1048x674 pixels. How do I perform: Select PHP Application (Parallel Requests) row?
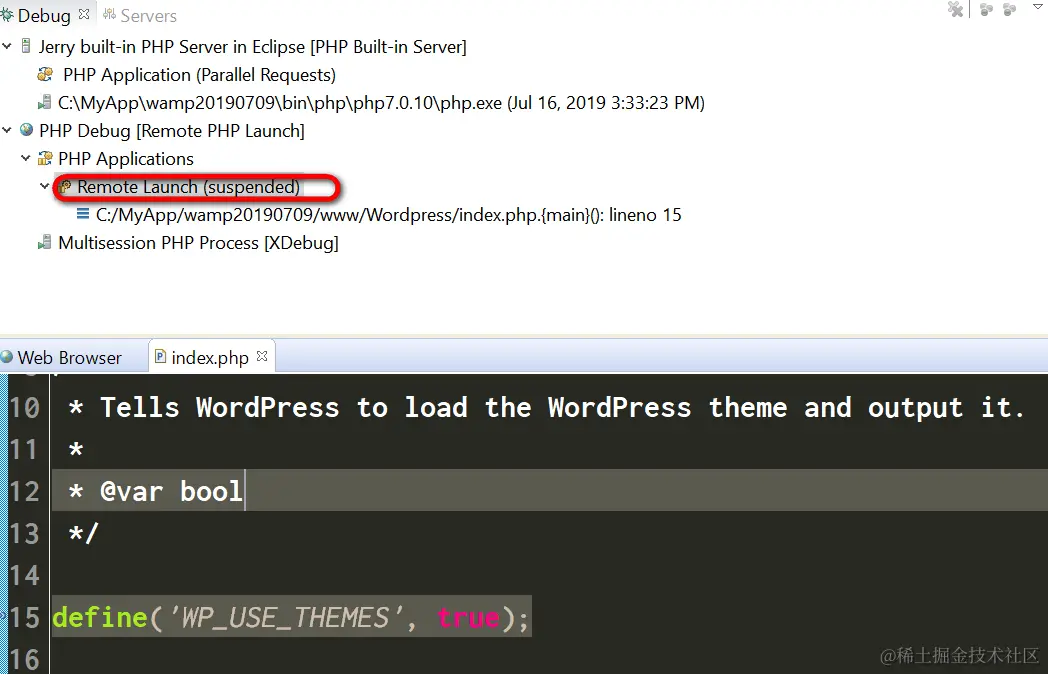coord(199,75)
